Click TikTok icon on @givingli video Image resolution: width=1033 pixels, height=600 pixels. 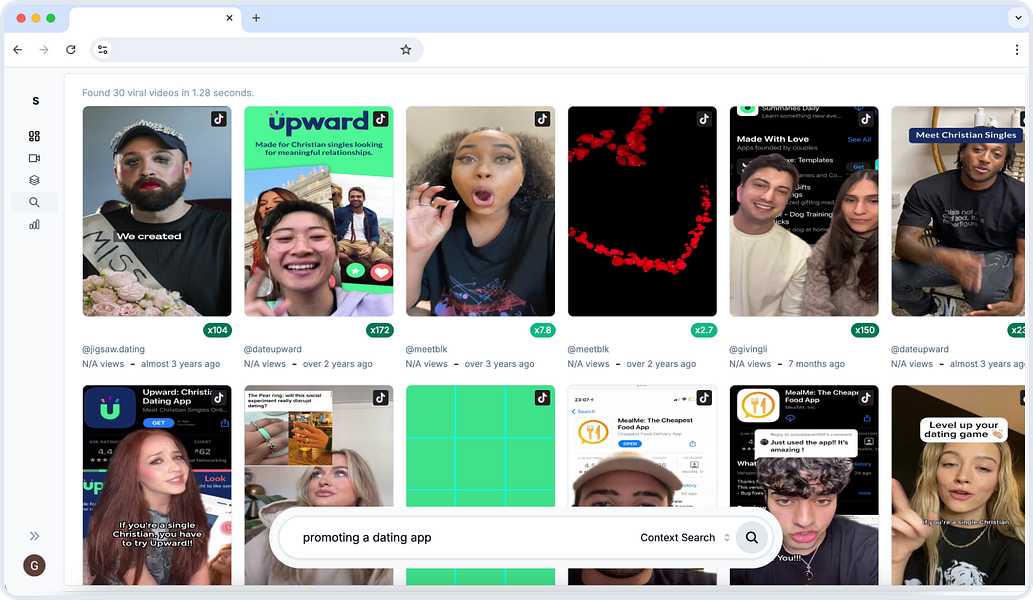tap(866, 119)
